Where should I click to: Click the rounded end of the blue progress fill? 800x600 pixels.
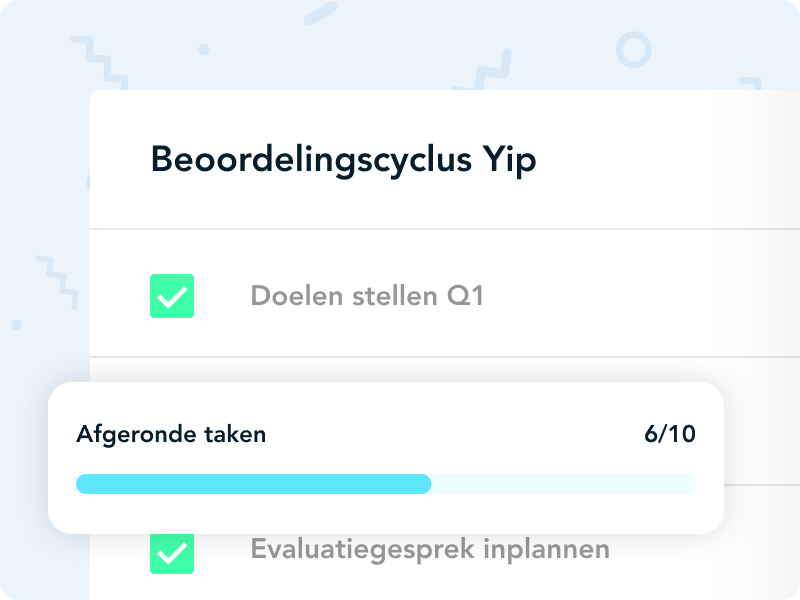click(426, 484)
